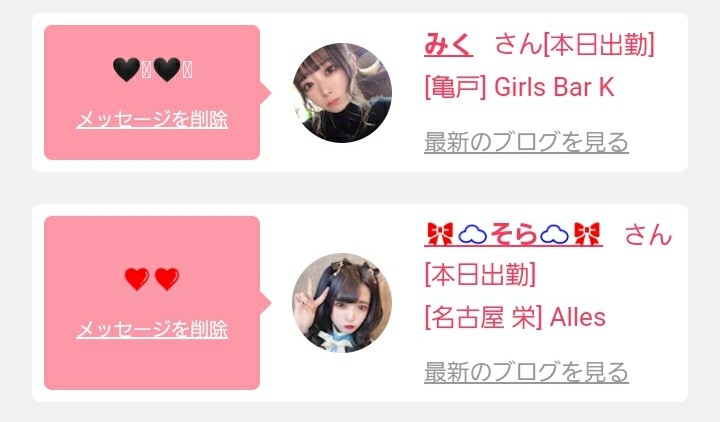
Task: Click the cloud icon right of そら
Action: (554, 235)
